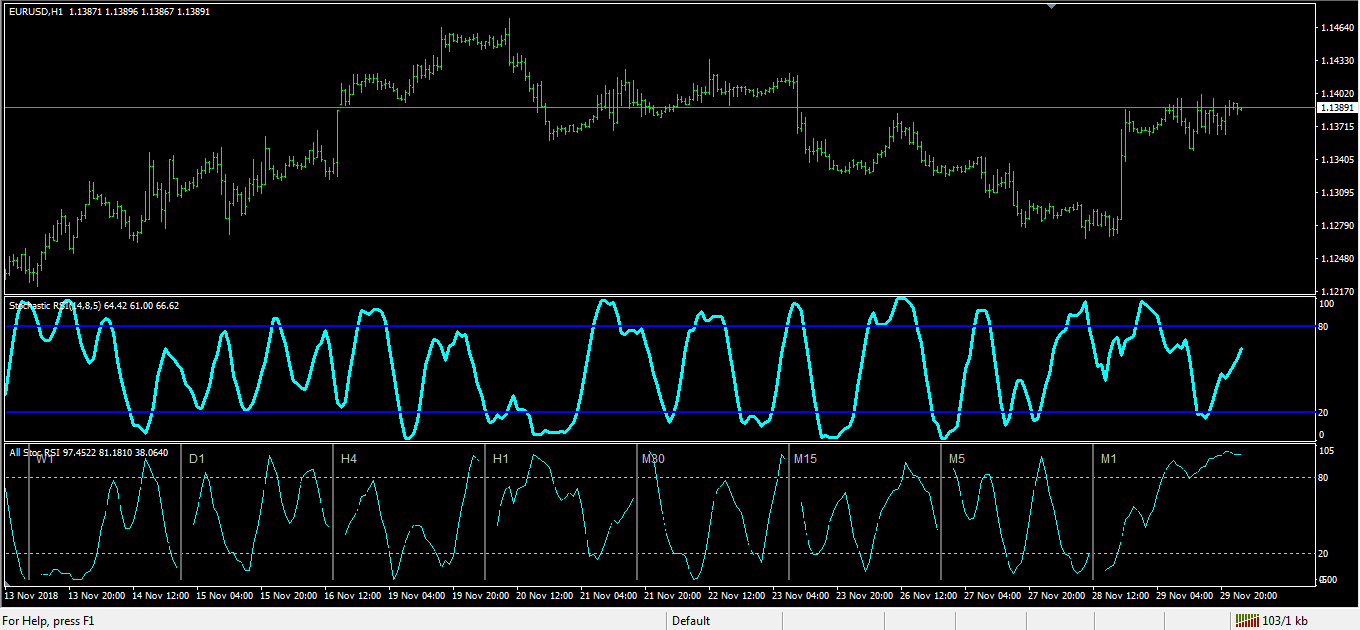This screenshot has width=1360, height=630.
Task: Click the D1 timeframe label
Action: pyautogui.click(x=197, y=459)
